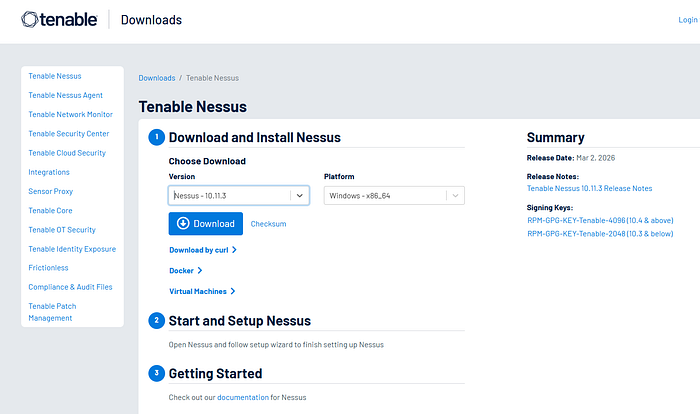
Task: Click the blue Download button
Action: (x=206, y=223)
